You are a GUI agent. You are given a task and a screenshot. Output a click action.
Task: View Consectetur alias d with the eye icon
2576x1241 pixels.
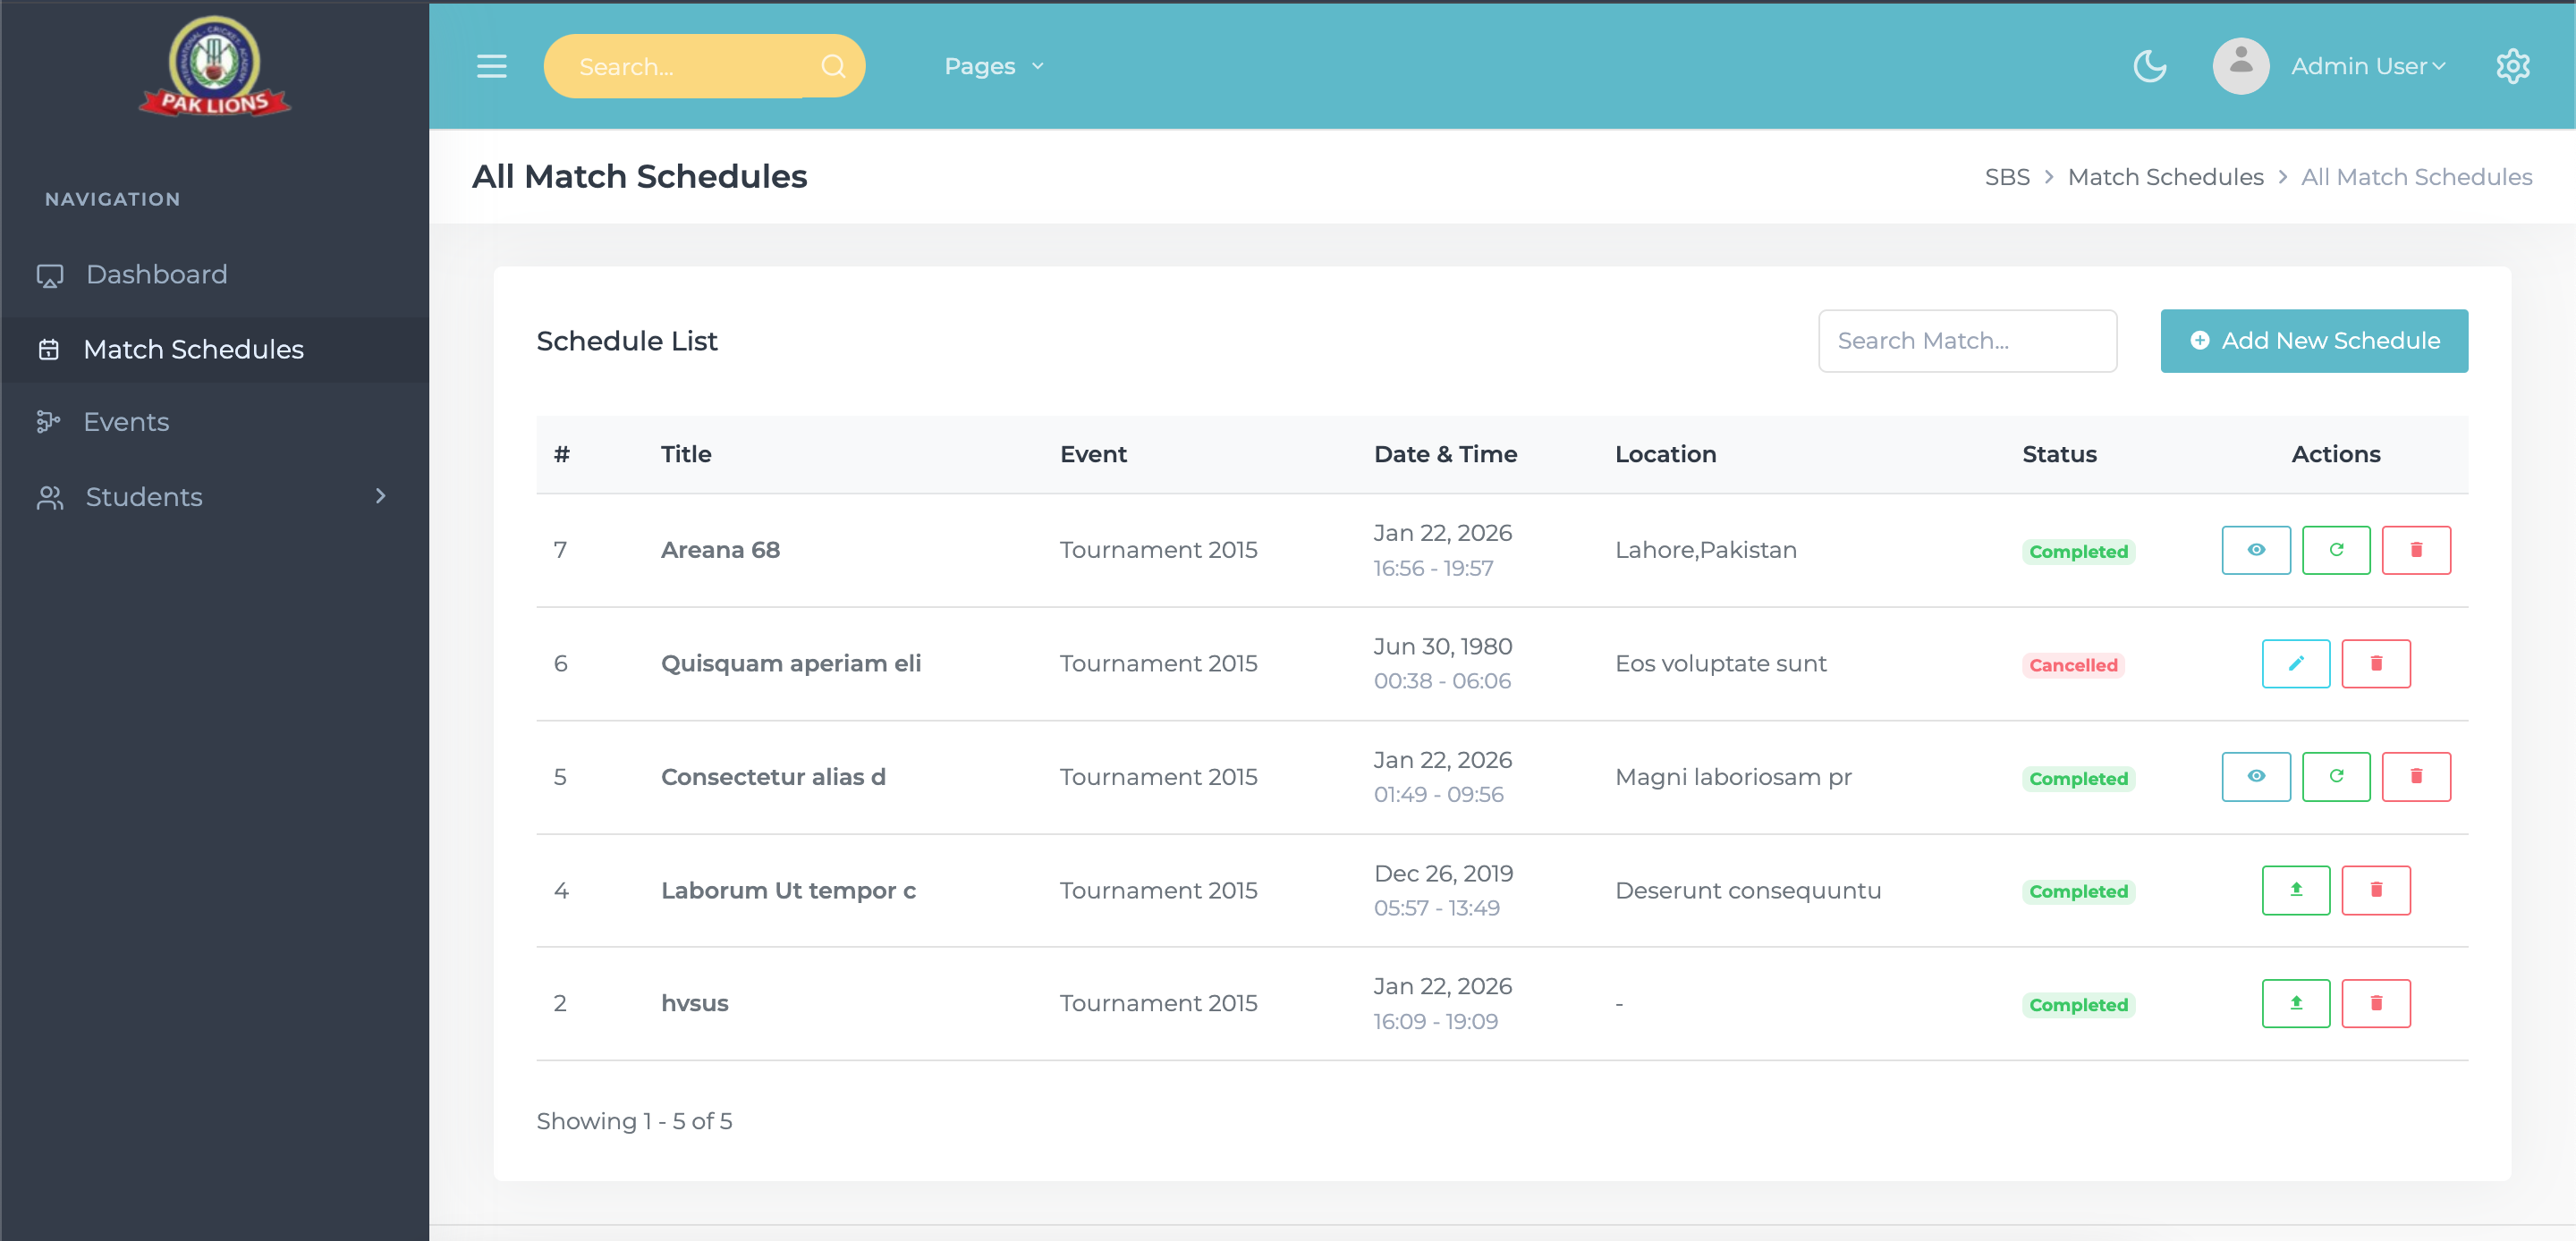point(2255,776)
